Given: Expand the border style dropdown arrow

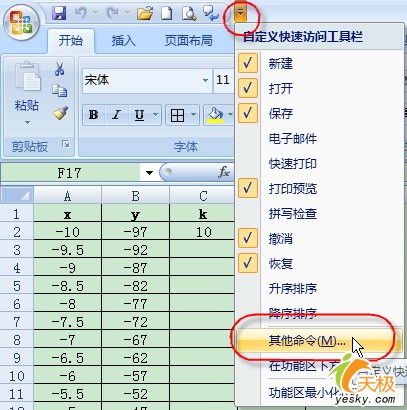Looking at the screenshot, I should [194, 115].
